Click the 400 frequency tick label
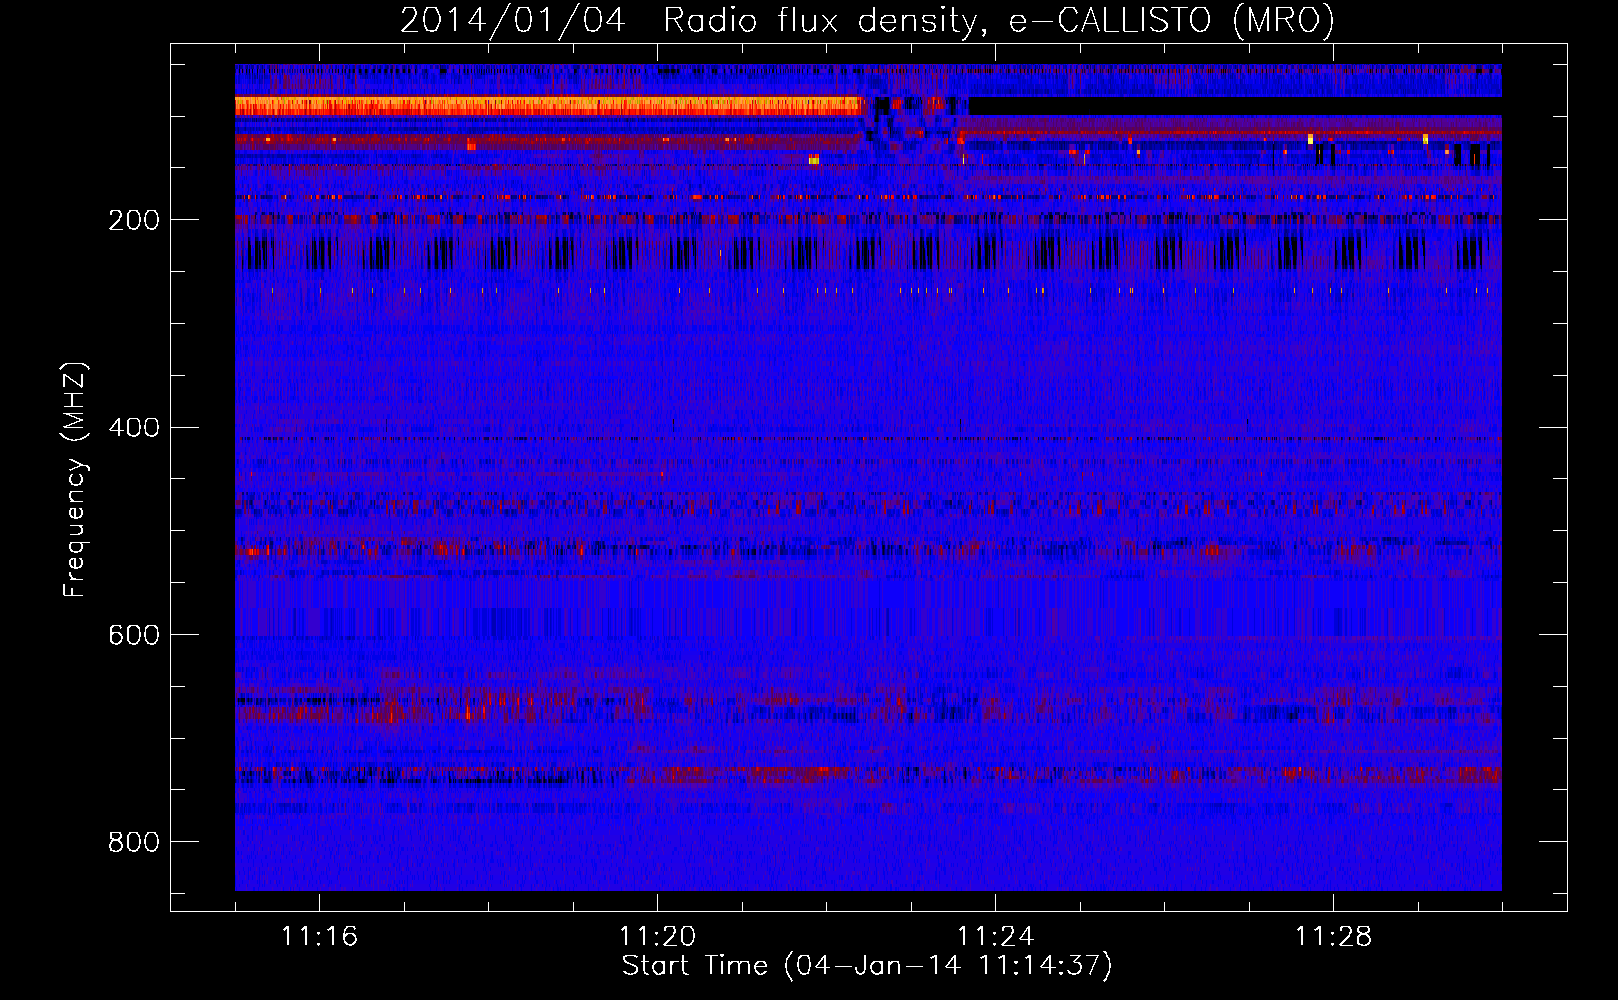Screen dimensions: 1618x1000 (x=134, y=428)
